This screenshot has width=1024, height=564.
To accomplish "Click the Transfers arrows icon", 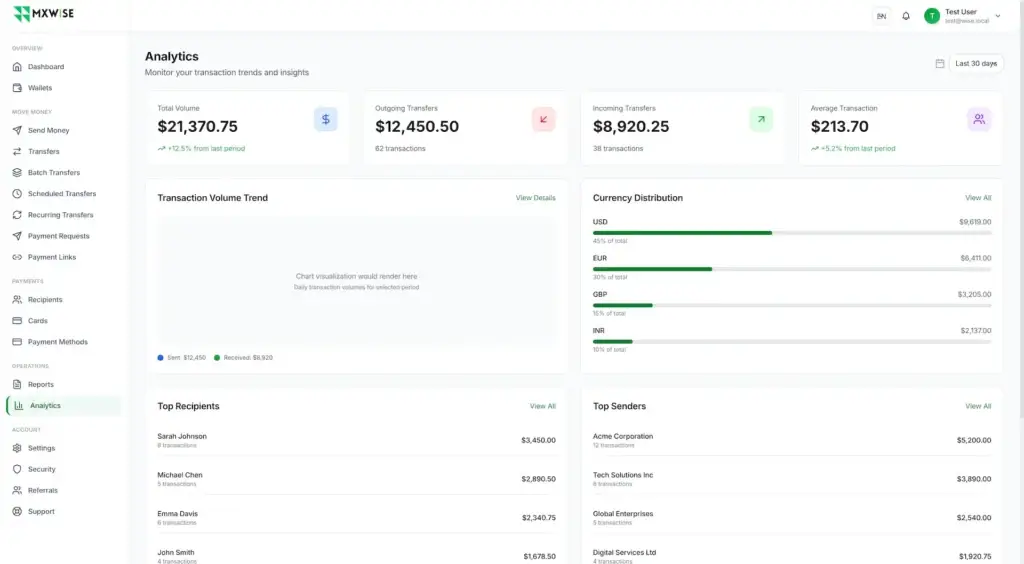I will coord(17,151).
